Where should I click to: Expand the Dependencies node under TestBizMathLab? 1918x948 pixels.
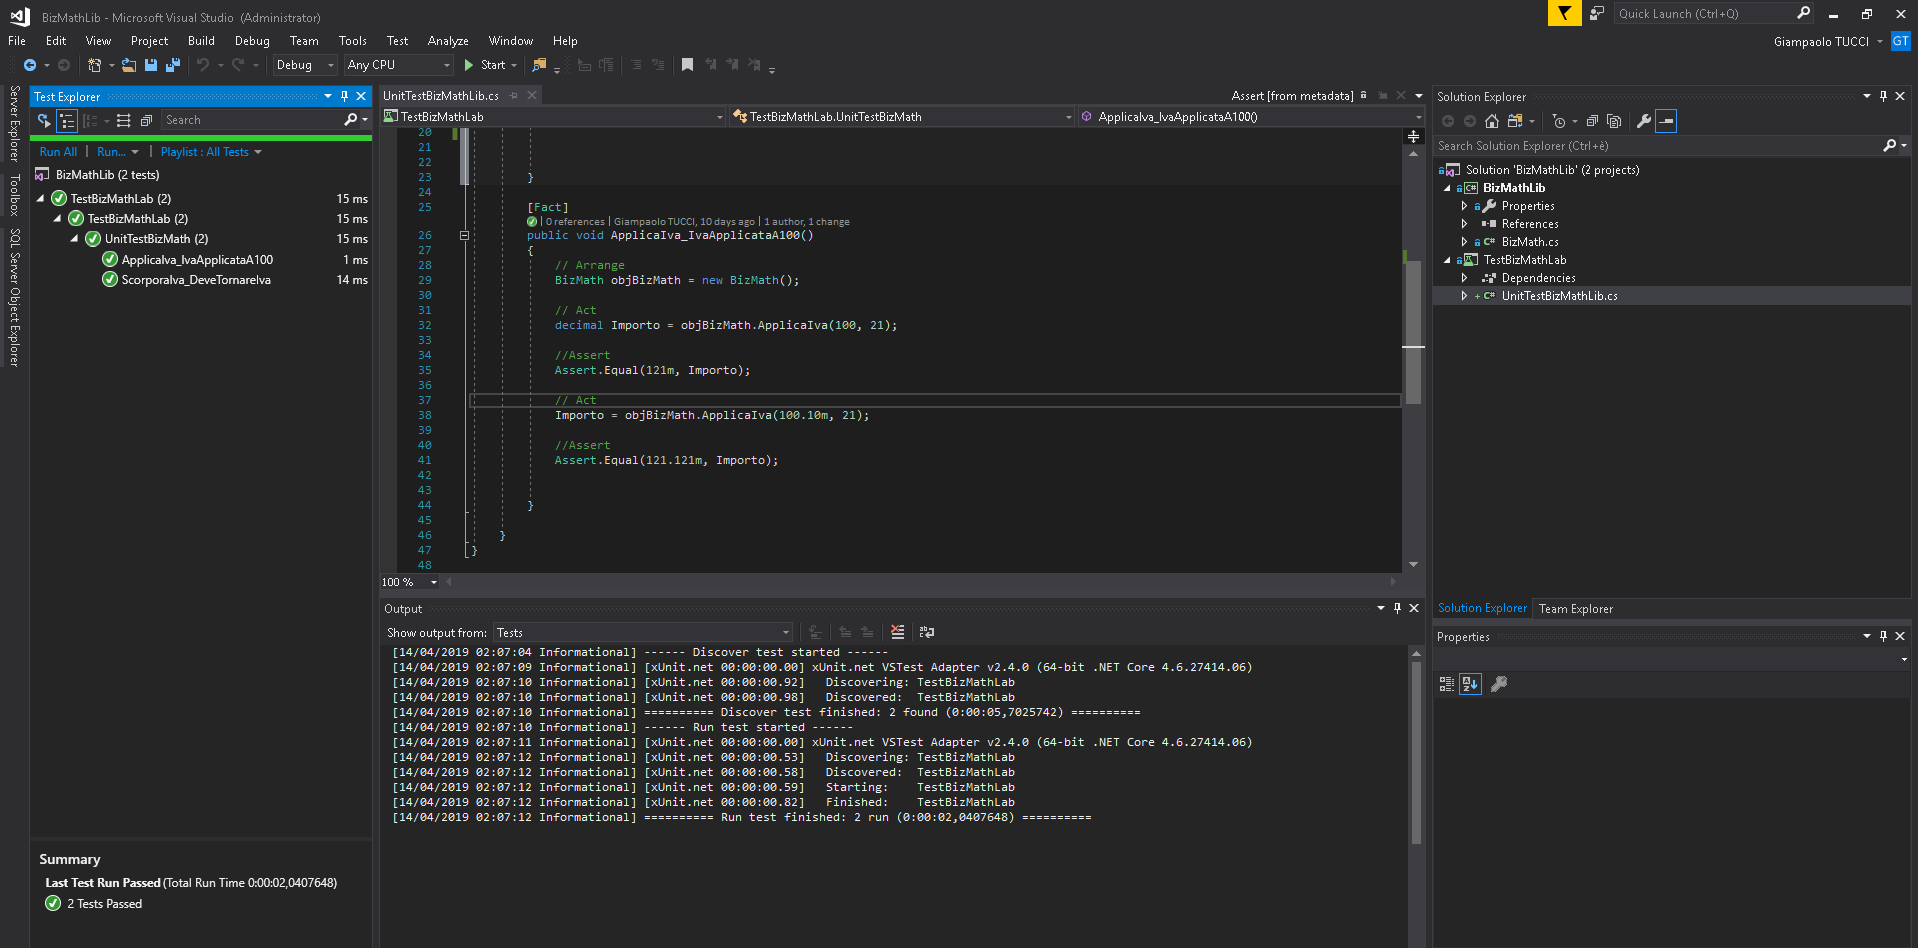(x=1464, y=278)
